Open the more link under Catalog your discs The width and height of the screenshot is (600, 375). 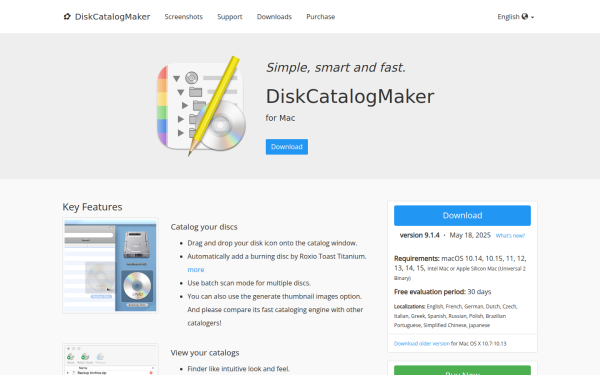tap(196, 270)
